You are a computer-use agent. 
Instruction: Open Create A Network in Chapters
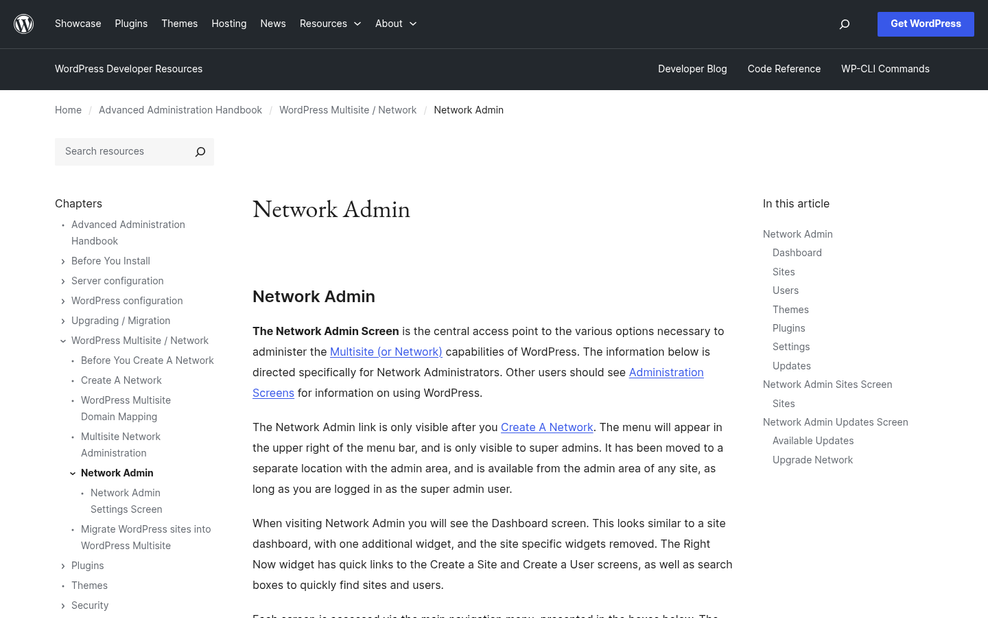121,381
